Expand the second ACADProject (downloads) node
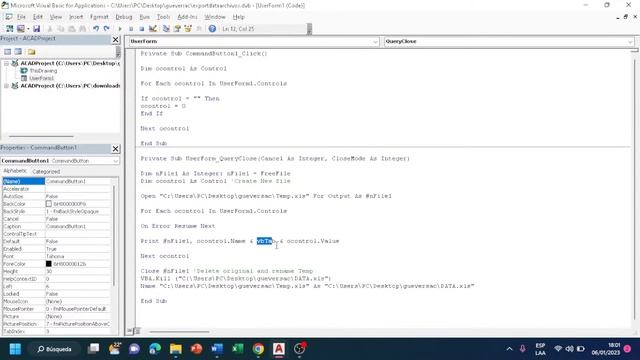 [x=6, y=86]
